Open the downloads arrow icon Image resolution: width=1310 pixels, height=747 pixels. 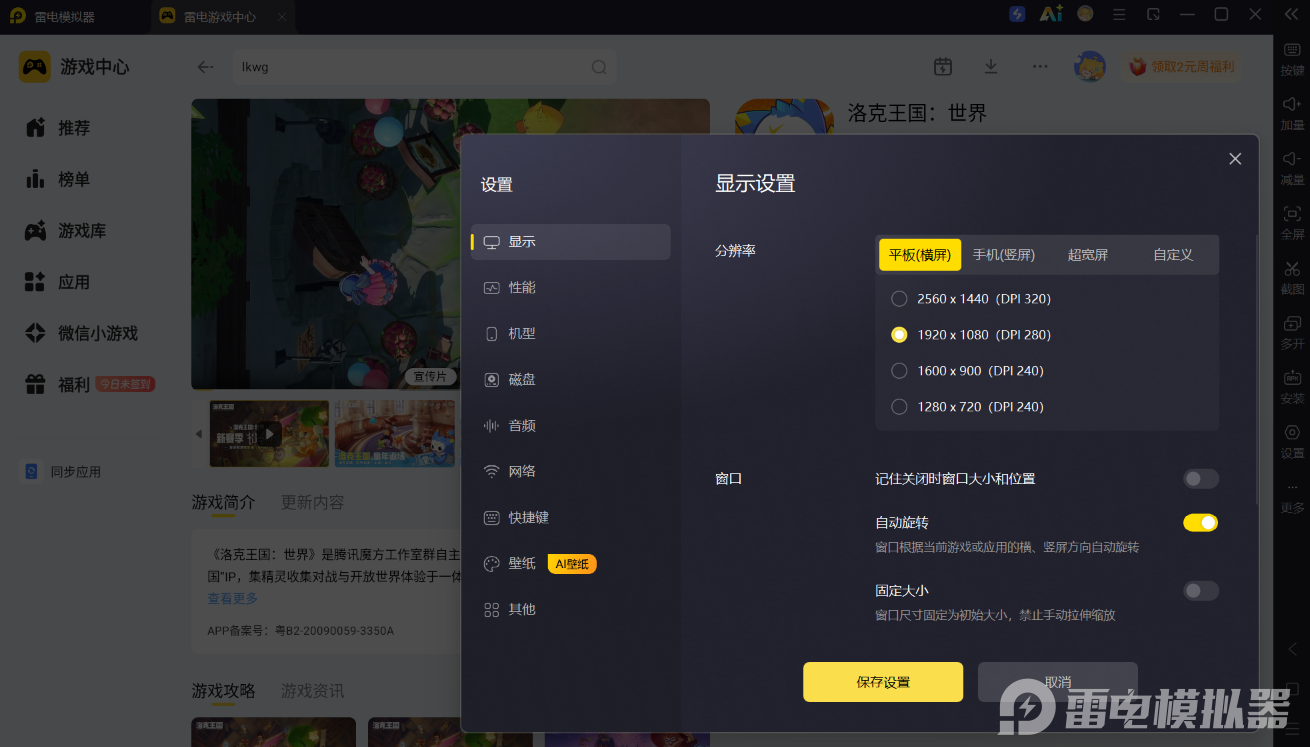(991, 66)
